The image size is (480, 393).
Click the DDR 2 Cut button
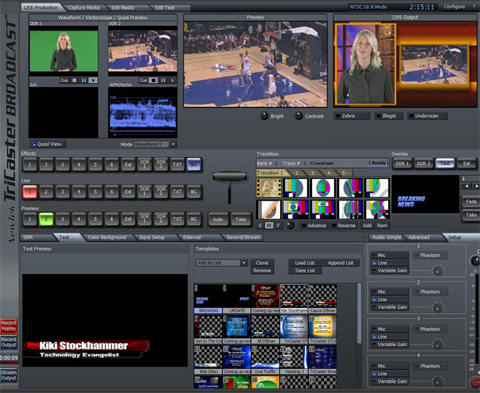click(x=143, y=80)
